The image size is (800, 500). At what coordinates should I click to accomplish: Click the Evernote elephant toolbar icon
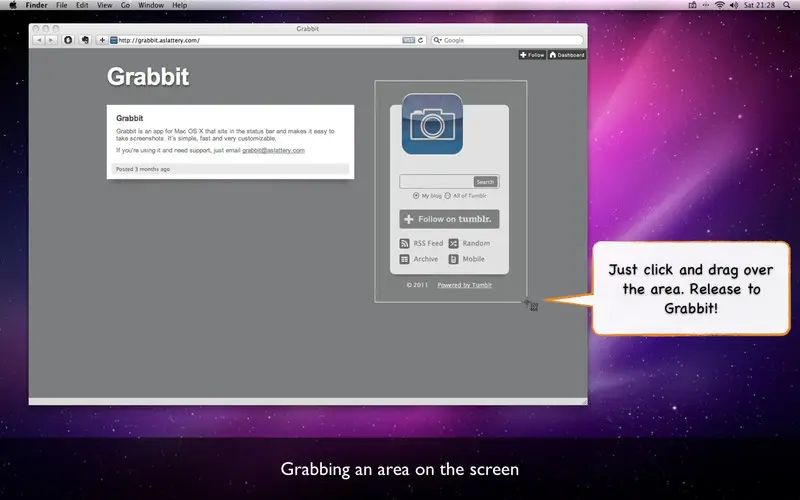tap(85, 40)
